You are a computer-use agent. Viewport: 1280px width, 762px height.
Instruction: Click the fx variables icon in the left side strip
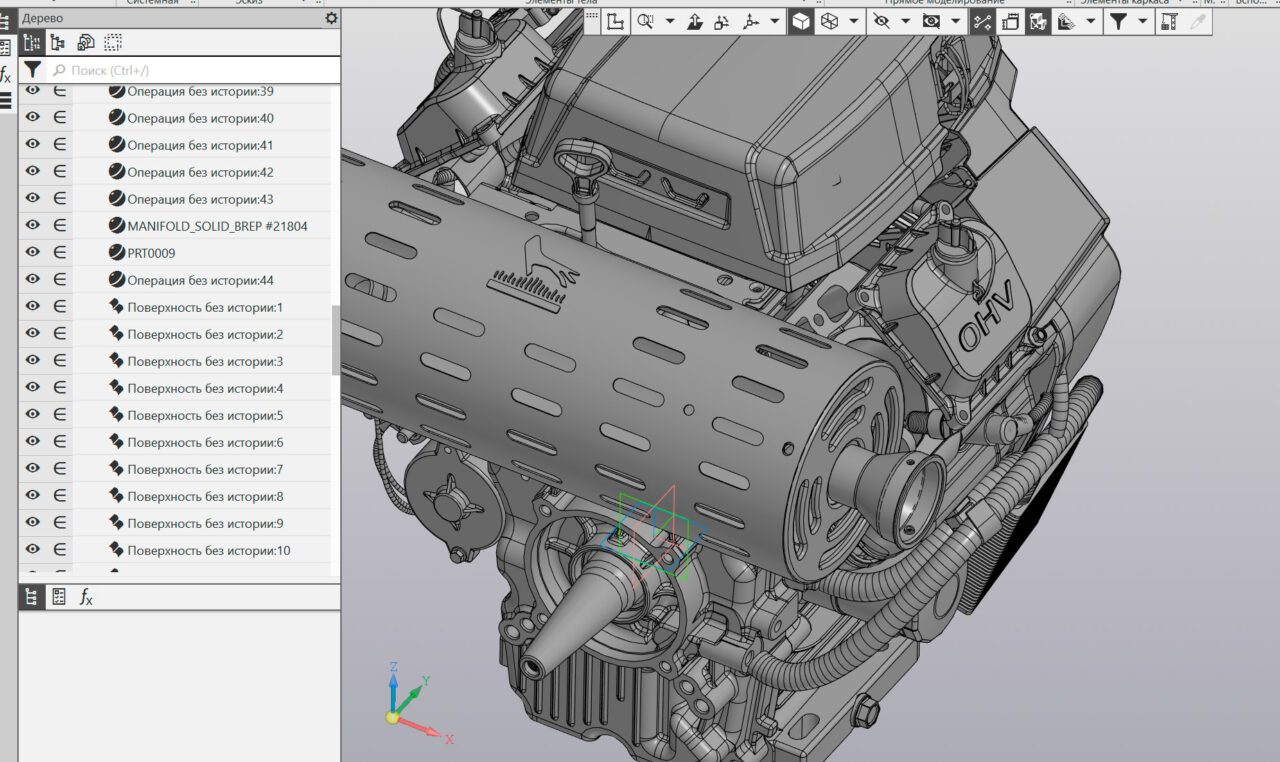pyautogui.click(x=5, y=74)
